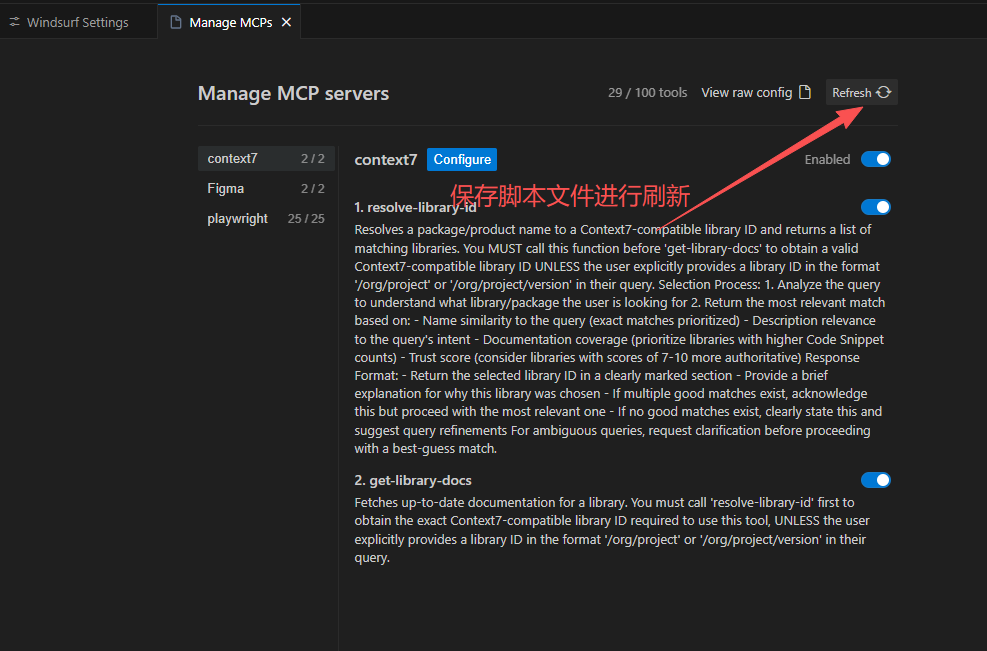Toggle the context7 Enabled switch
987x651 pixels.
coord(876,159)
